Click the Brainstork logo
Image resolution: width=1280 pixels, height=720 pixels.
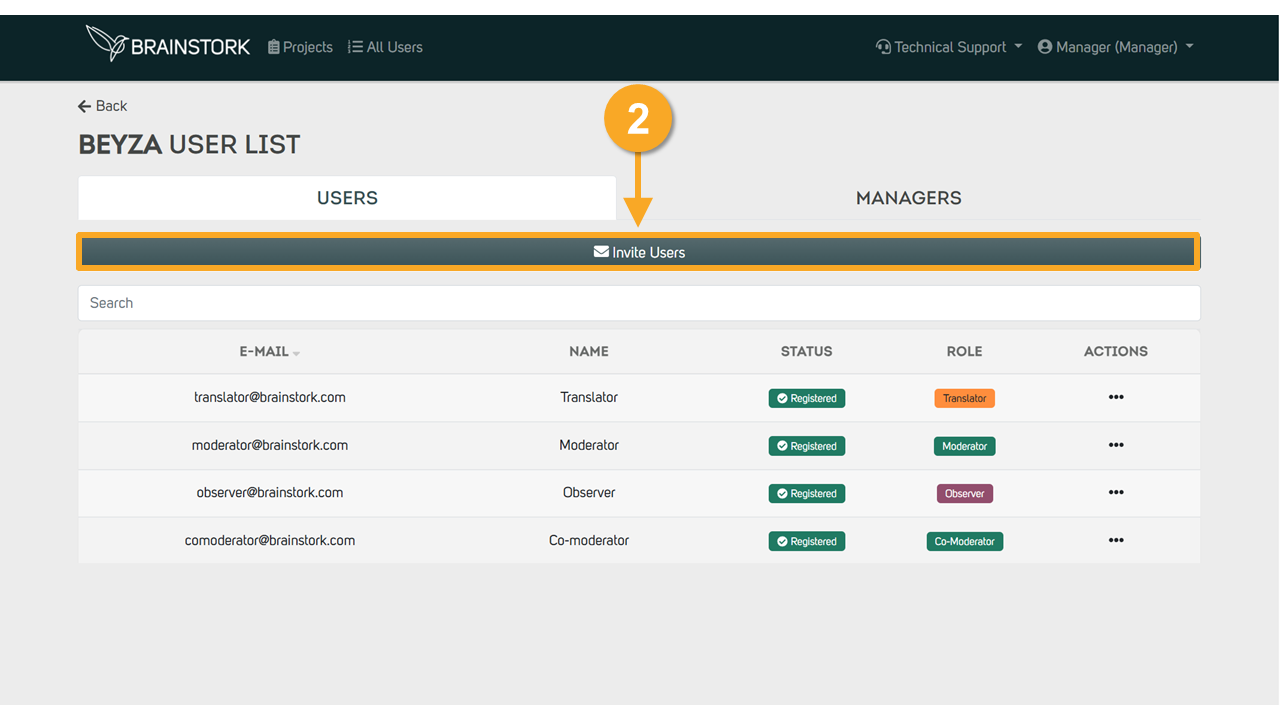click(x=168, y=45)
